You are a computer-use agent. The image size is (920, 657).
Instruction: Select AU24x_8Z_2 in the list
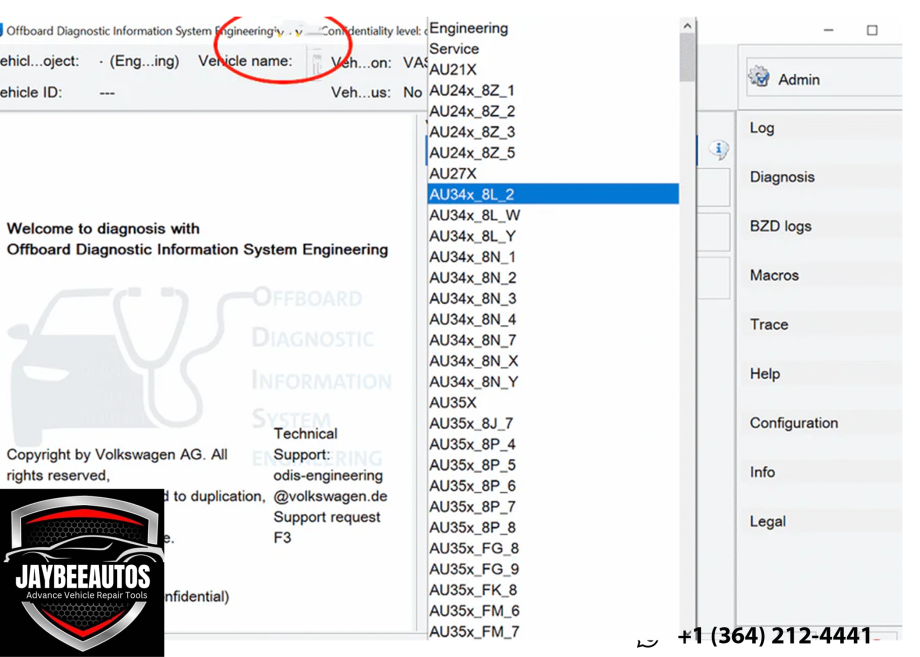[553, 111]
